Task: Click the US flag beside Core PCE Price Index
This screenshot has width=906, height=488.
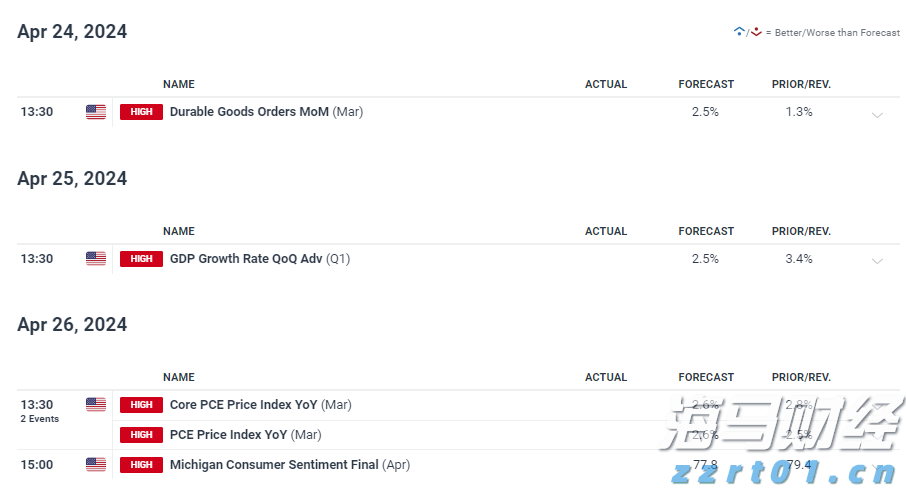Action: (96, 405)
